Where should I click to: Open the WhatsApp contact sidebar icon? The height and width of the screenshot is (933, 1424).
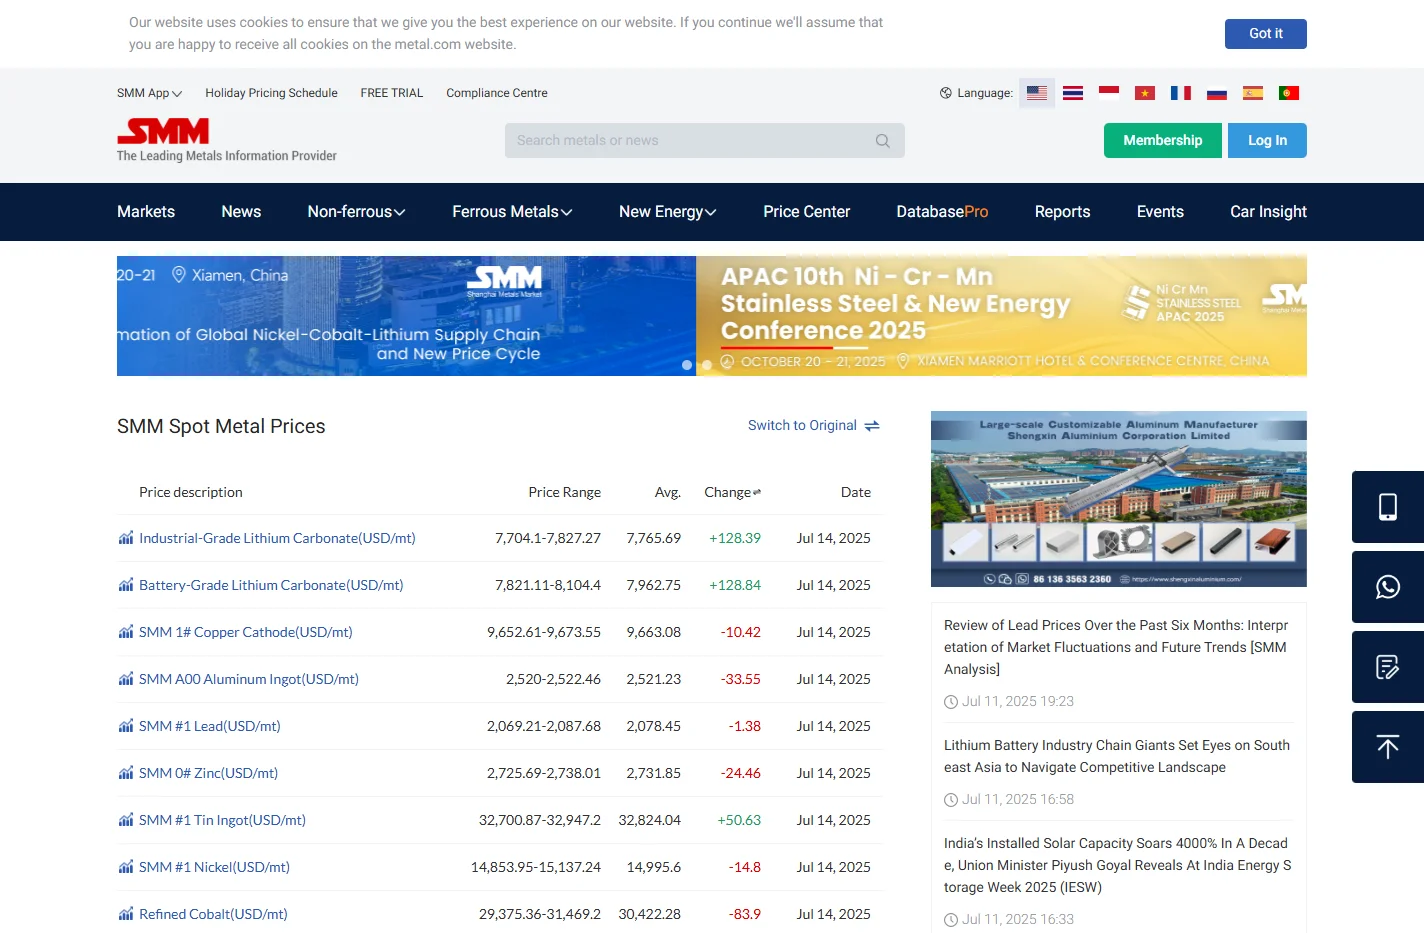pos(1388,587)
